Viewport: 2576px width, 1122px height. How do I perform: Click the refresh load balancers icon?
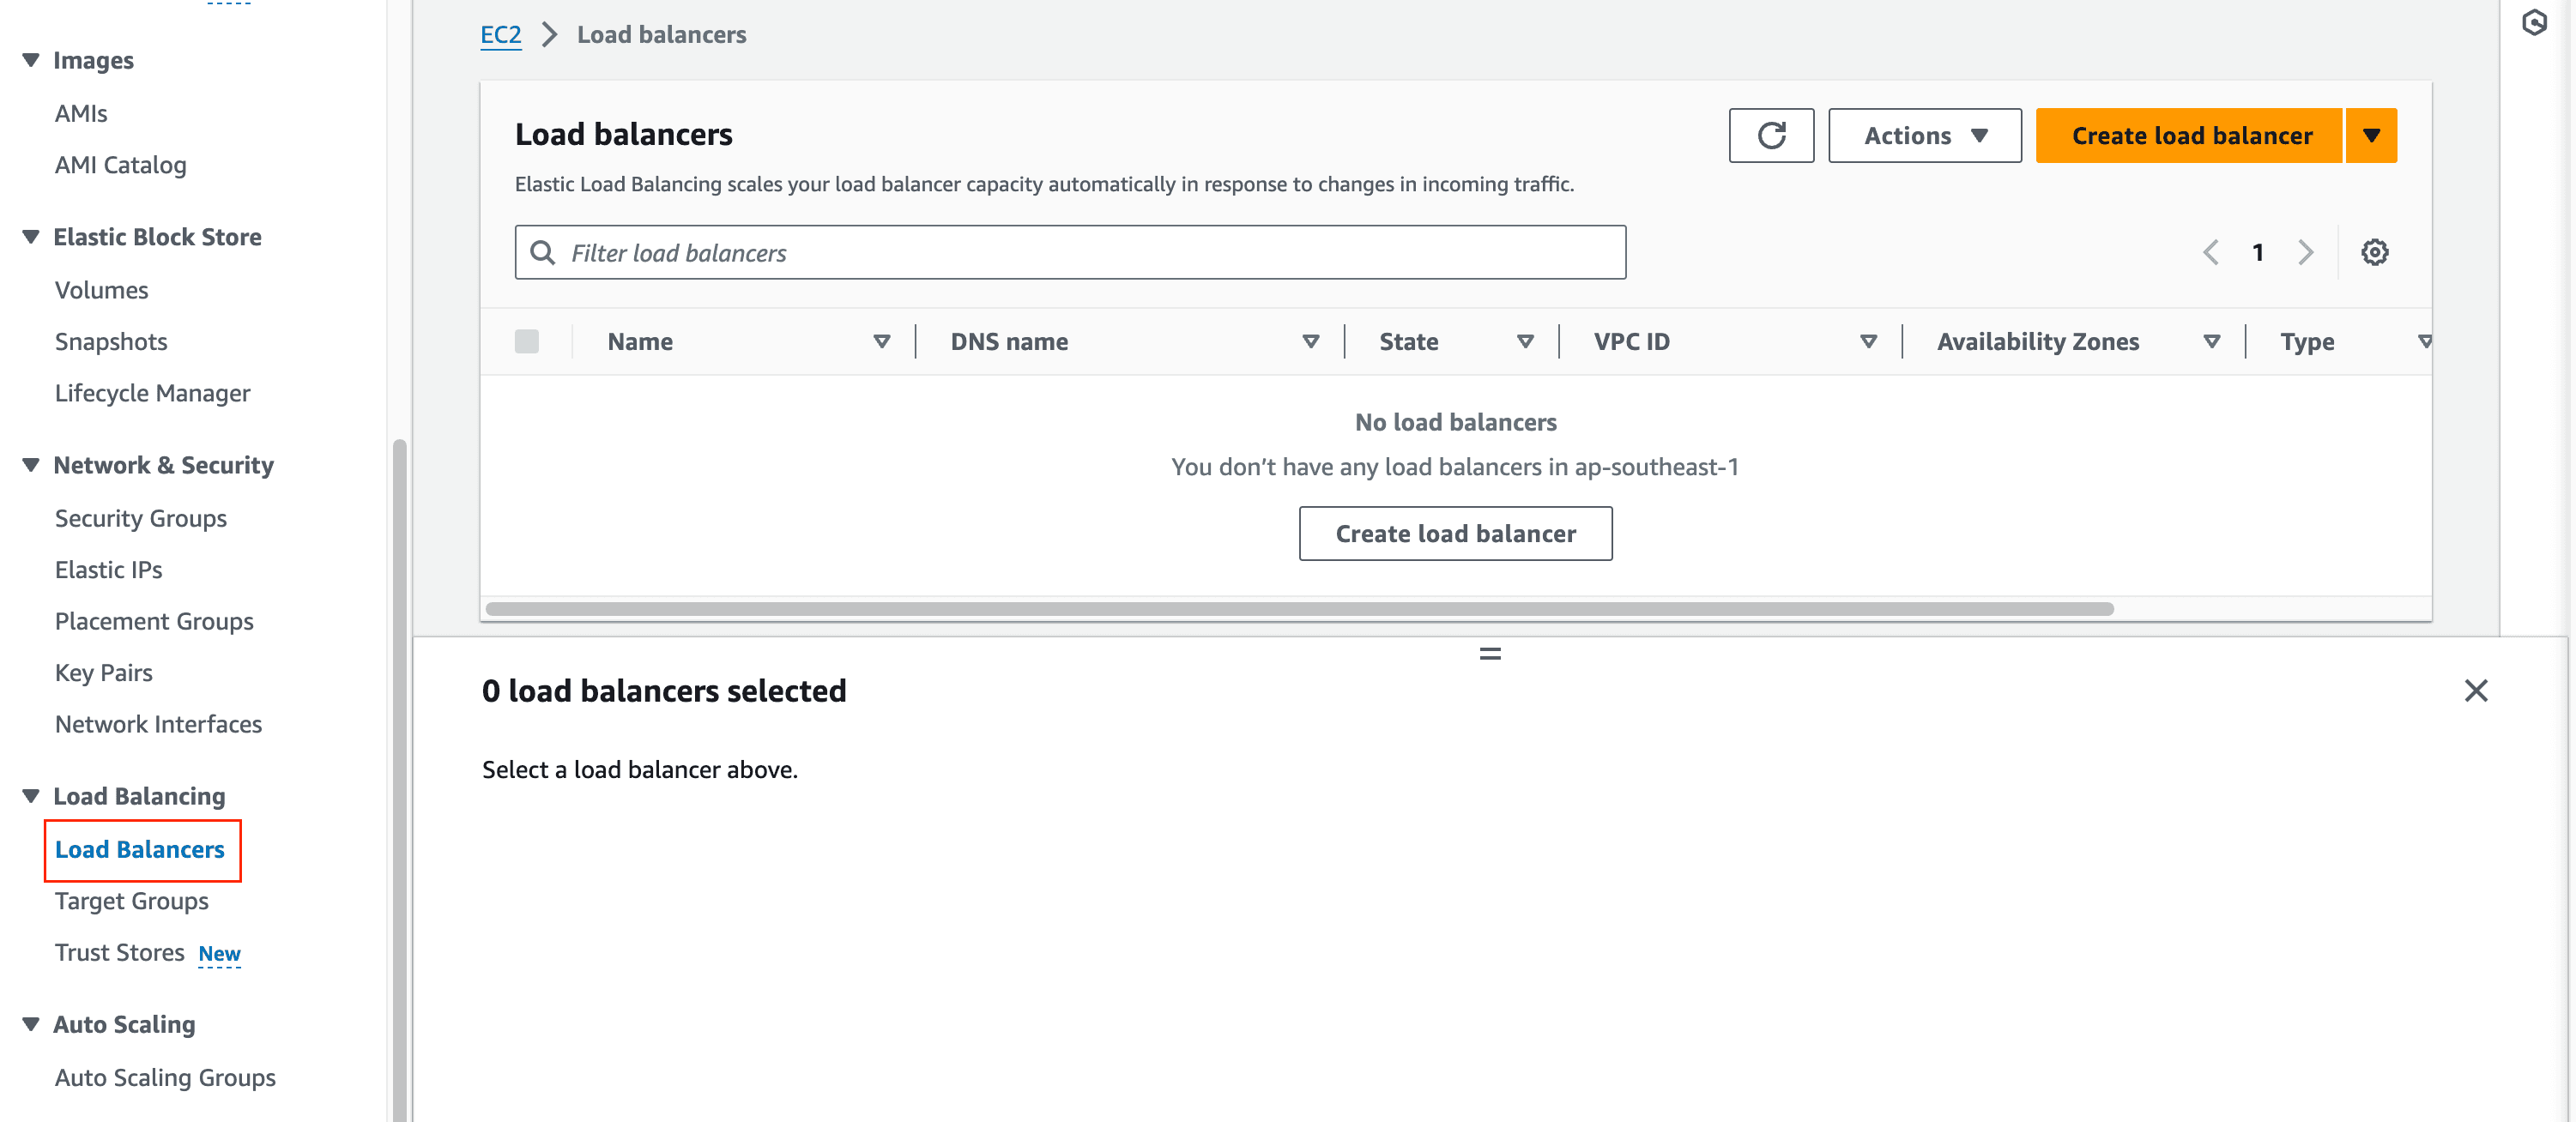point(1770,136)
